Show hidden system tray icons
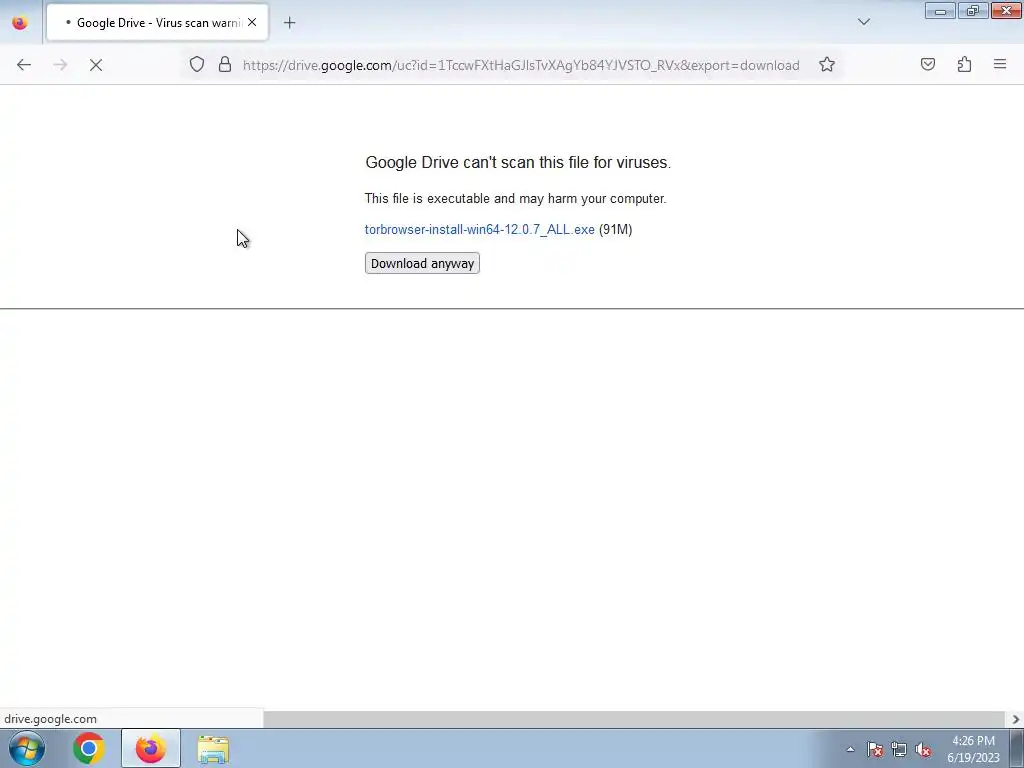The width and height of the screenshot is (1024, 768). (850, 749)
